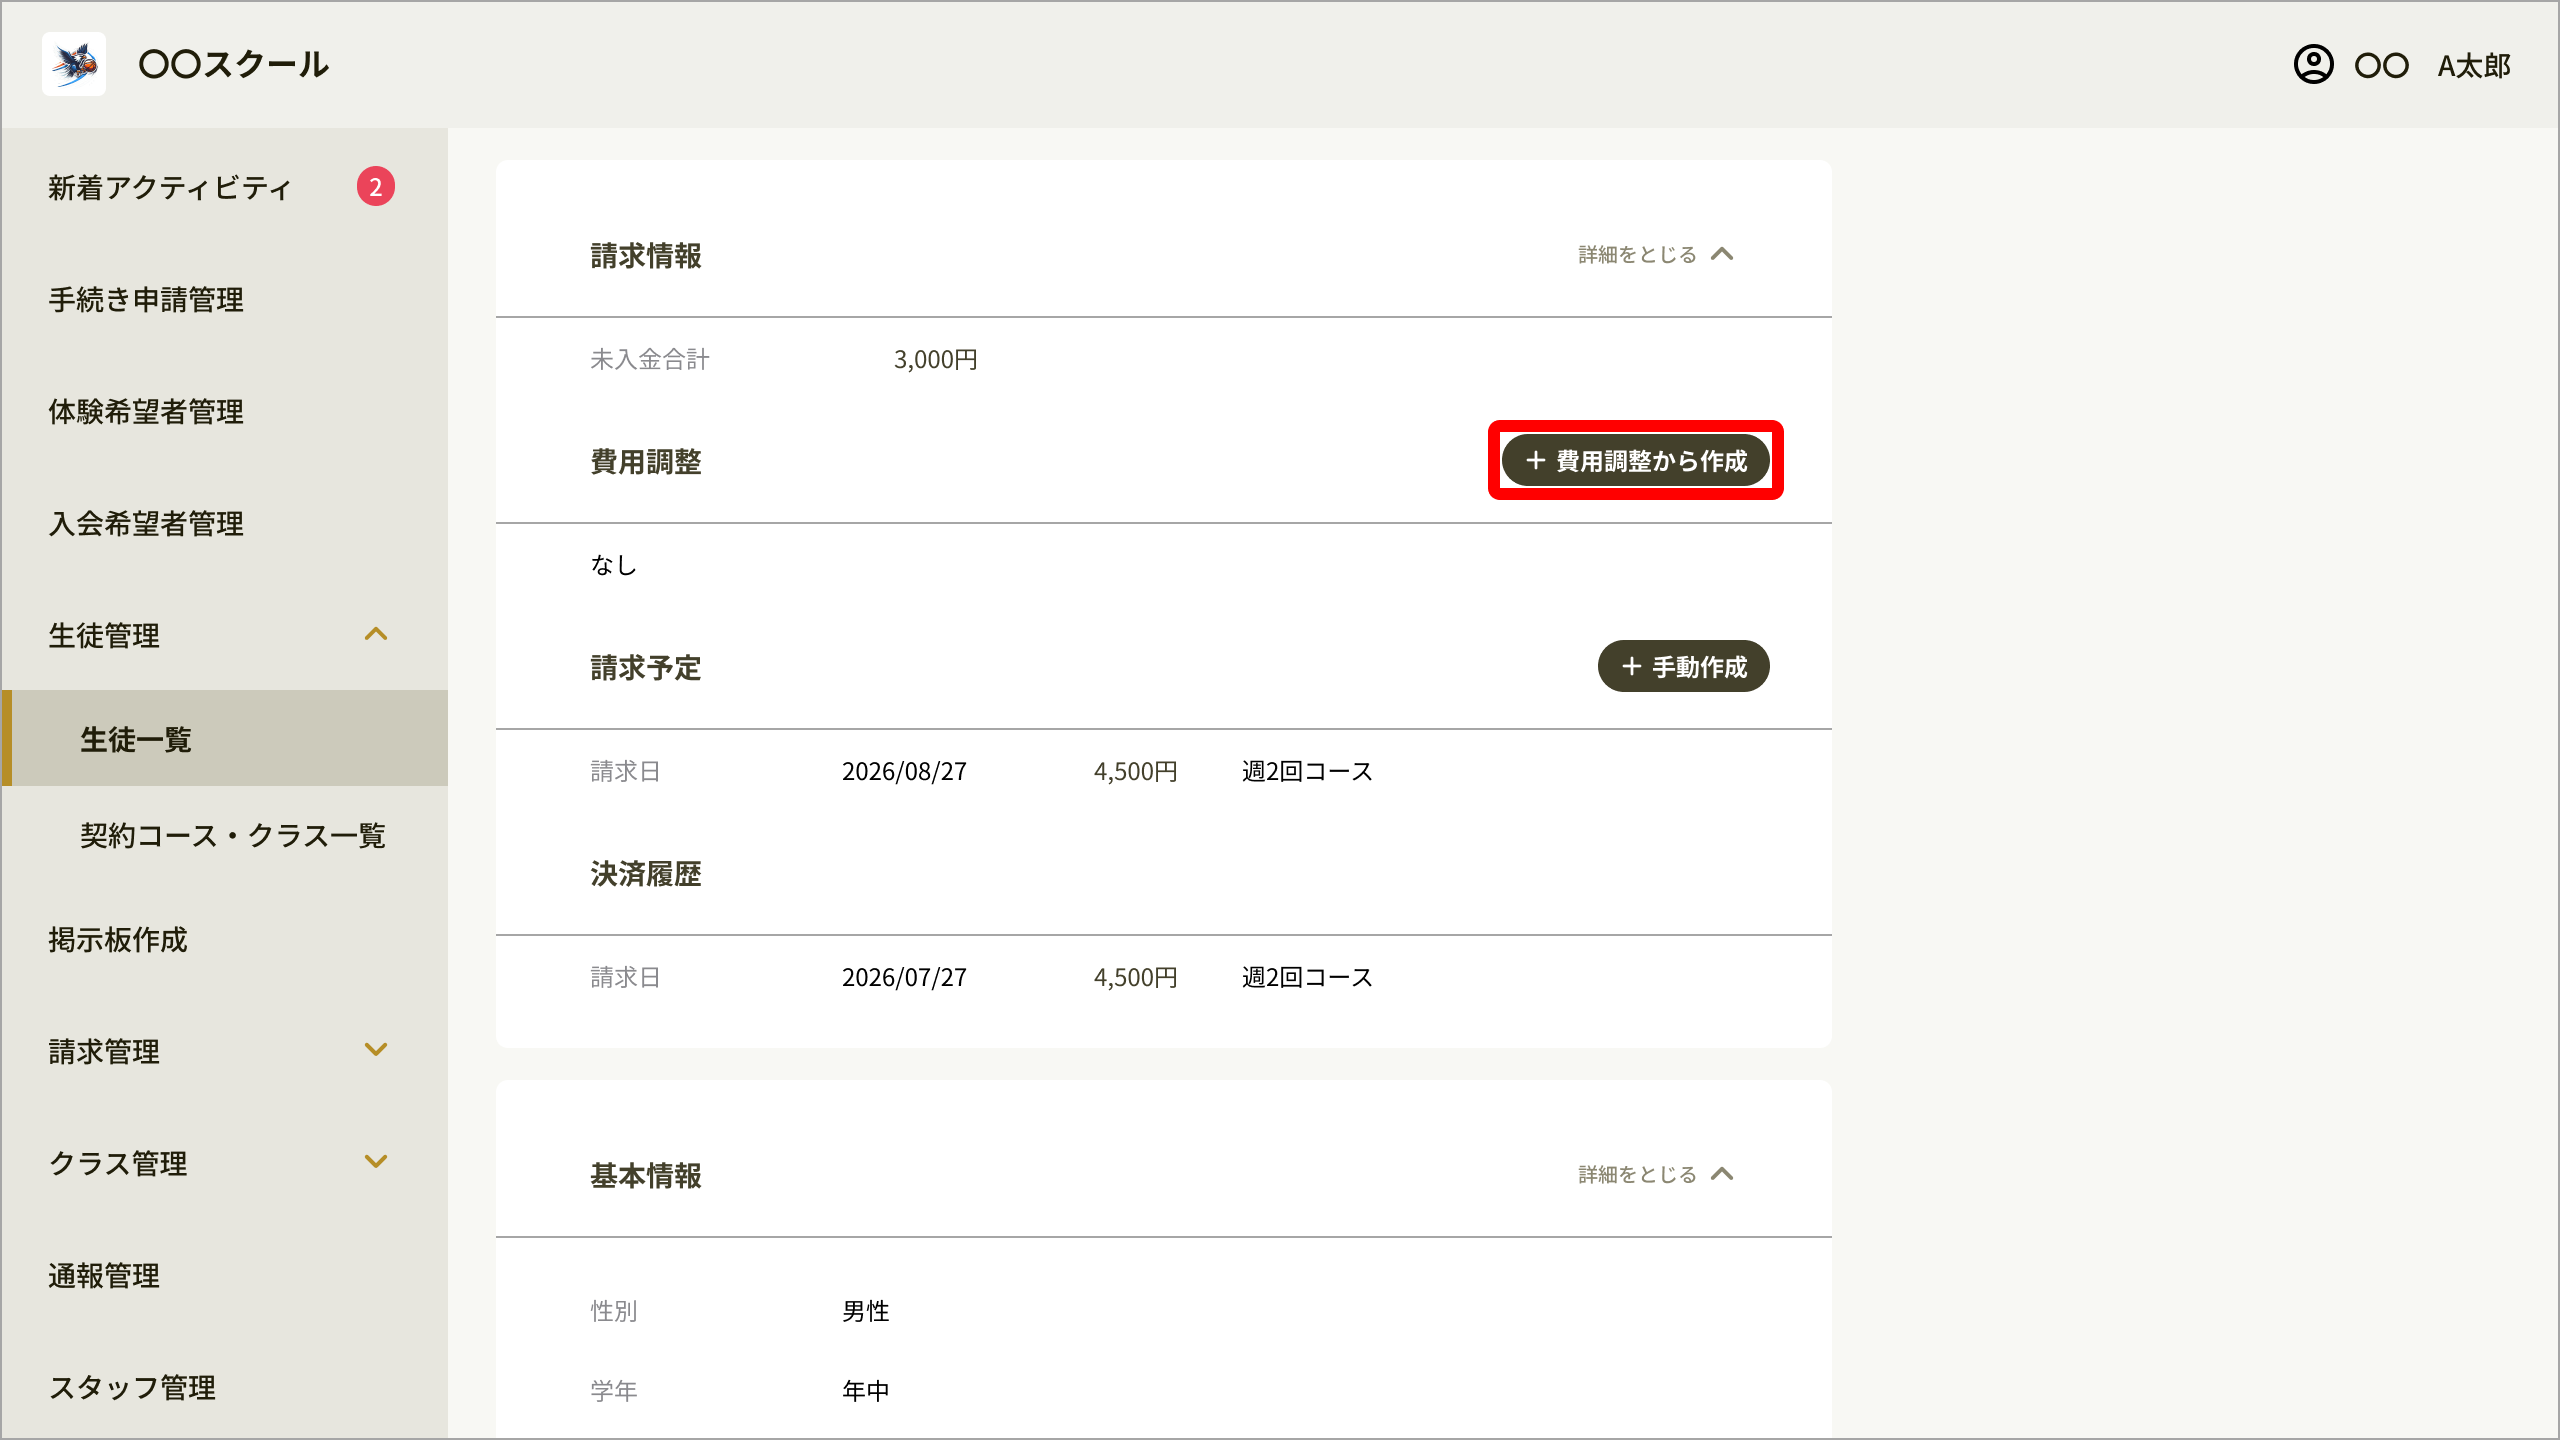Image resolution: width=2560 pixels, height=1440 pixels.
Task: Click 週2回コース in the 2026/07/27 row
Action: tap(1307, 977)
